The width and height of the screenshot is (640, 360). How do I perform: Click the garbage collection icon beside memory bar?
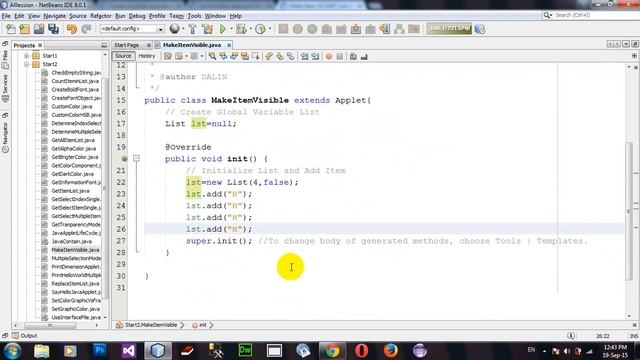[x=480, y=29]
